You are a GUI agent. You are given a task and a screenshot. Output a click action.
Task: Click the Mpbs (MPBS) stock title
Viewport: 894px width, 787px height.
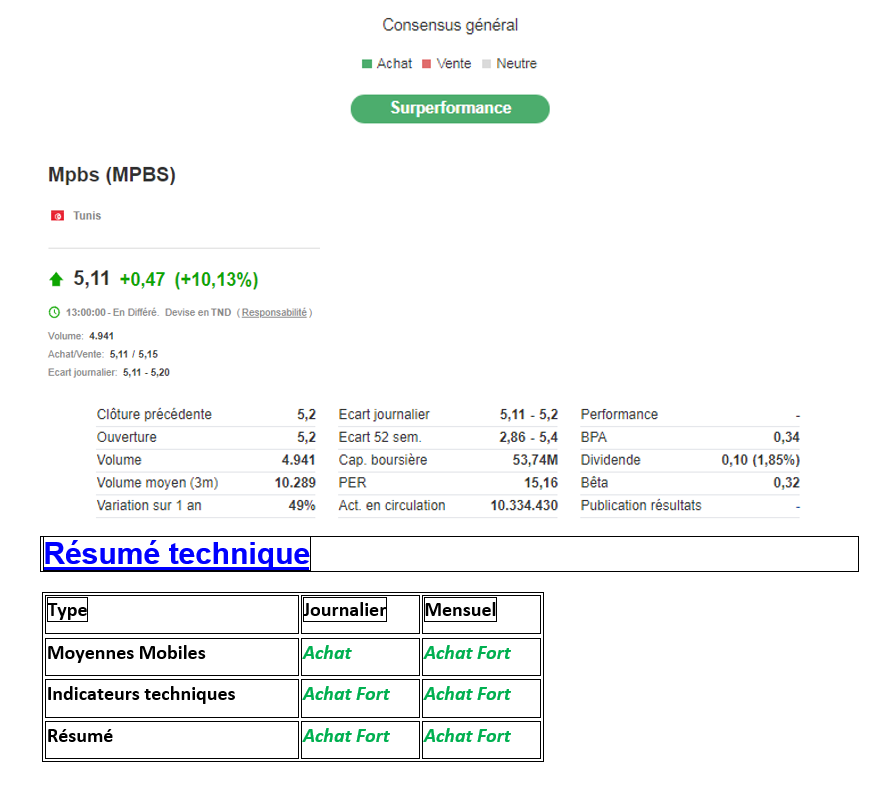coord(112,175)
